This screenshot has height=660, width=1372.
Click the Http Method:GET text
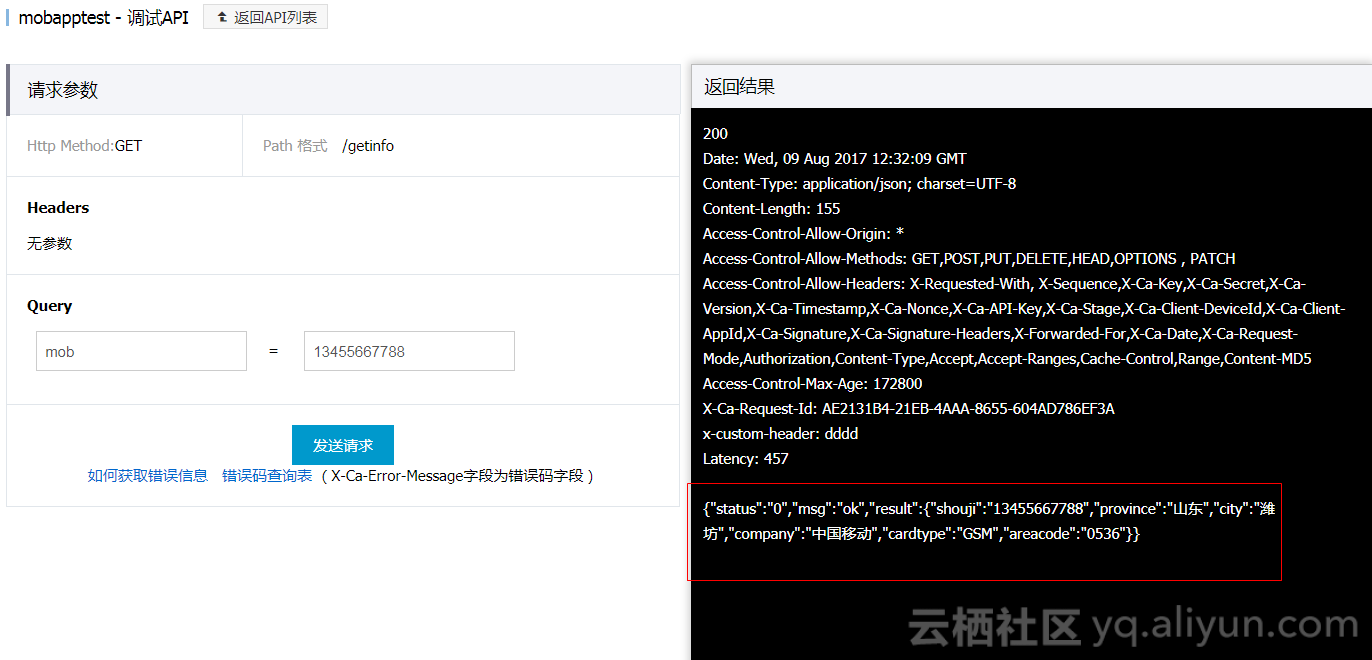click(x=84, y=146)
